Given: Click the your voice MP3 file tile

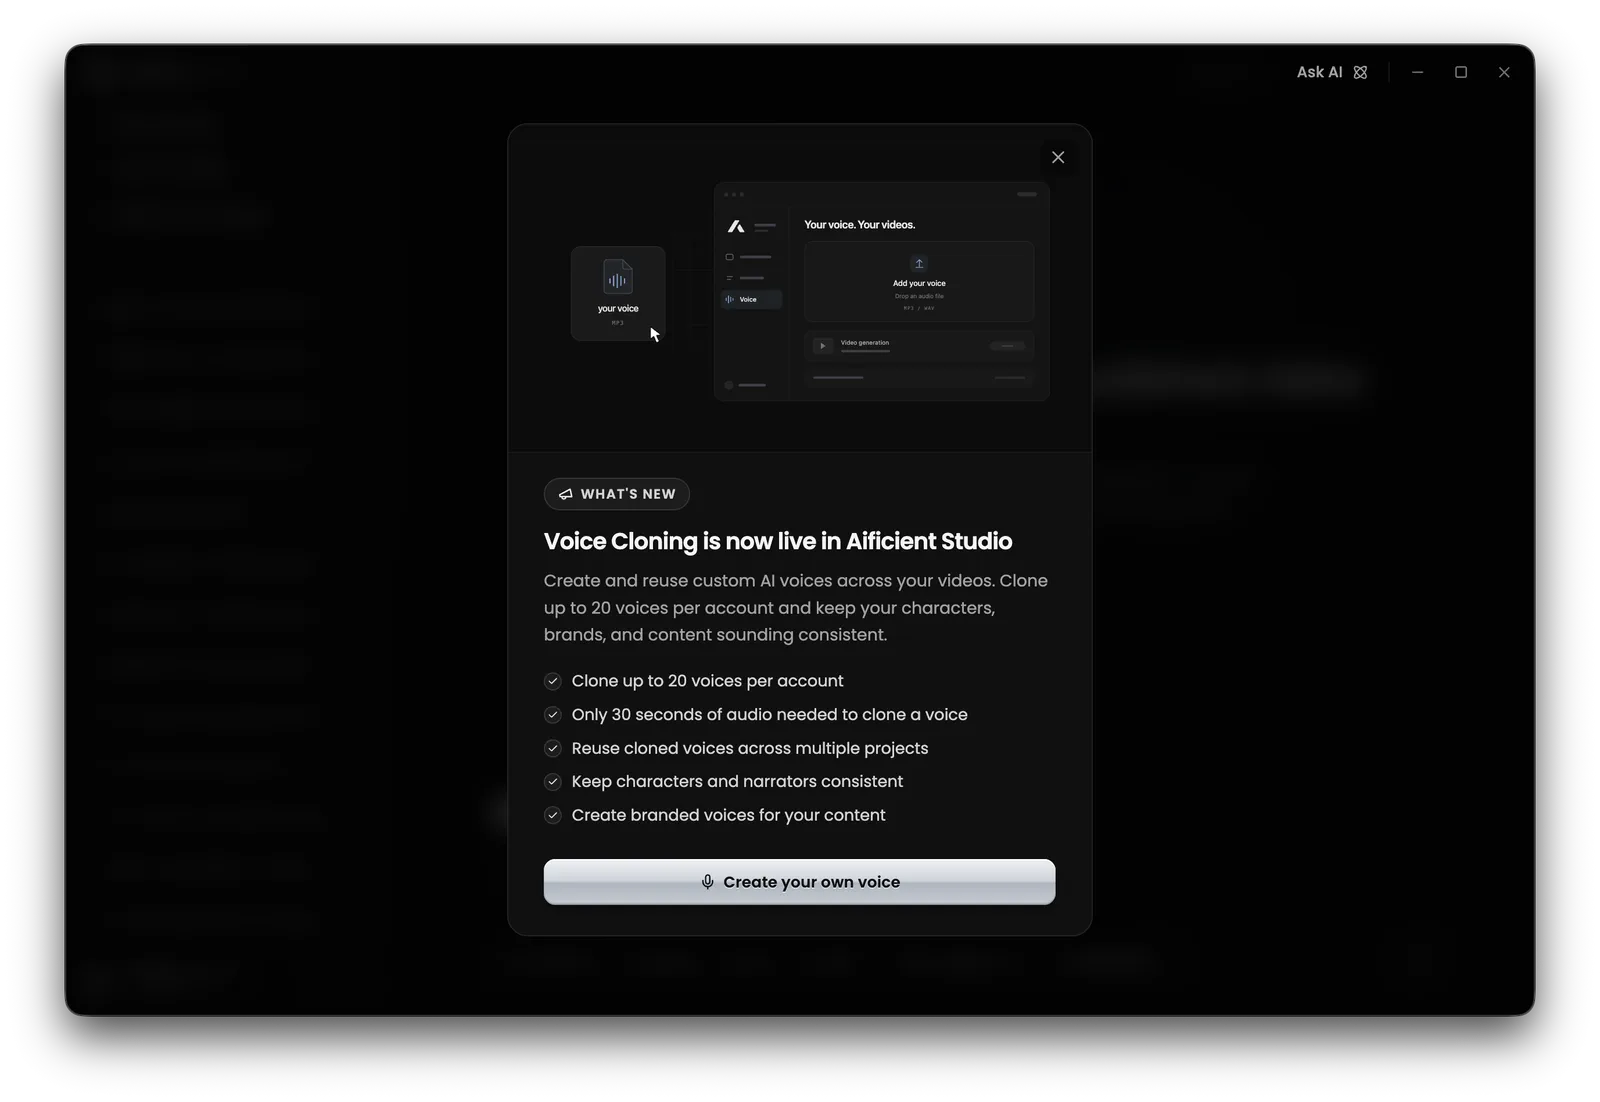Looking at the screenshot, I should (x=618, y=293).
